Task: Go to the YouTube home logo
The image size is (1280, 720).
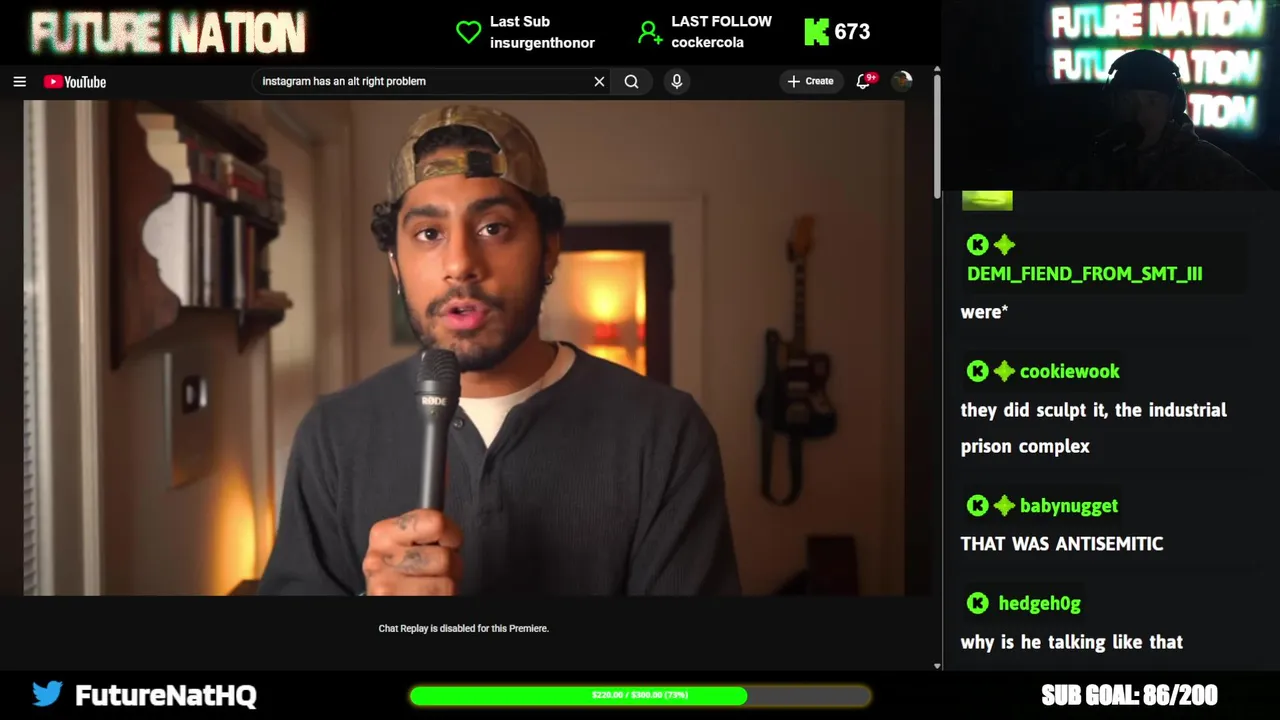Action: [x=74, y=82]
